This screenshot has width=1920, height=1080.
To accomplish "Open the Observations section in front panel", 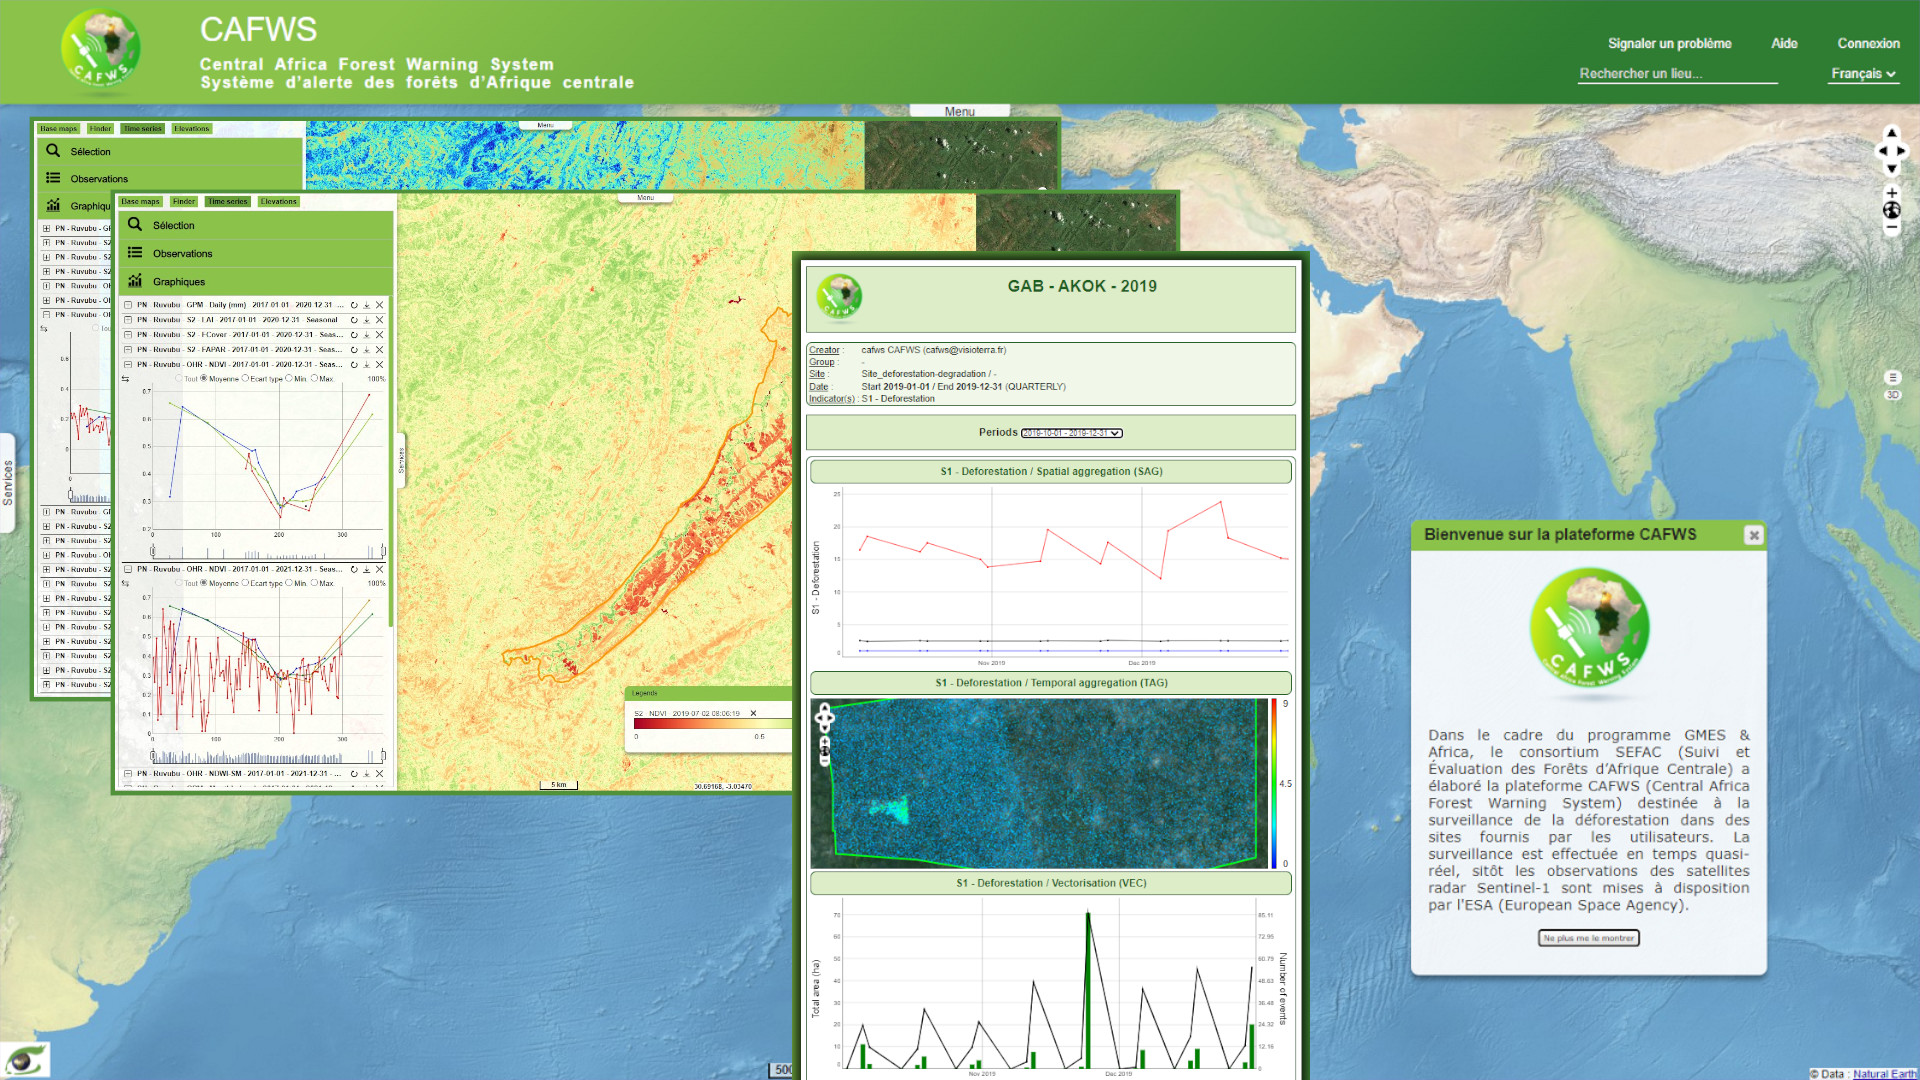I will tap(257, 253).
